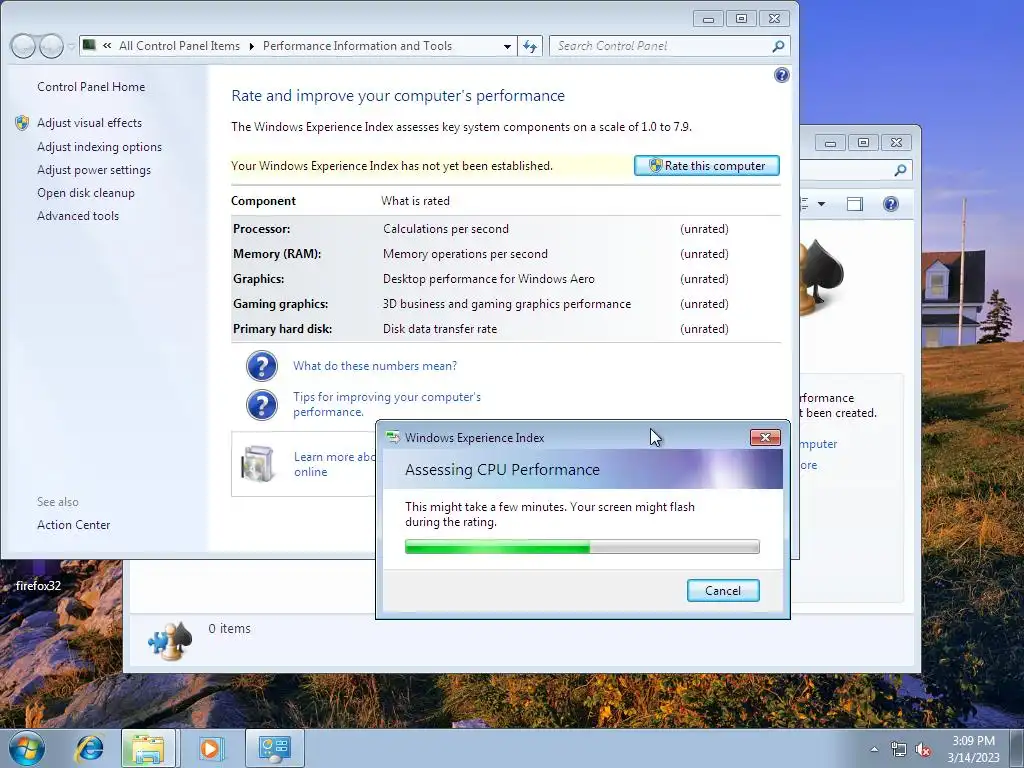The image size is (1024, 768).
Task: Click the Component column header
Action: (263, 201)
